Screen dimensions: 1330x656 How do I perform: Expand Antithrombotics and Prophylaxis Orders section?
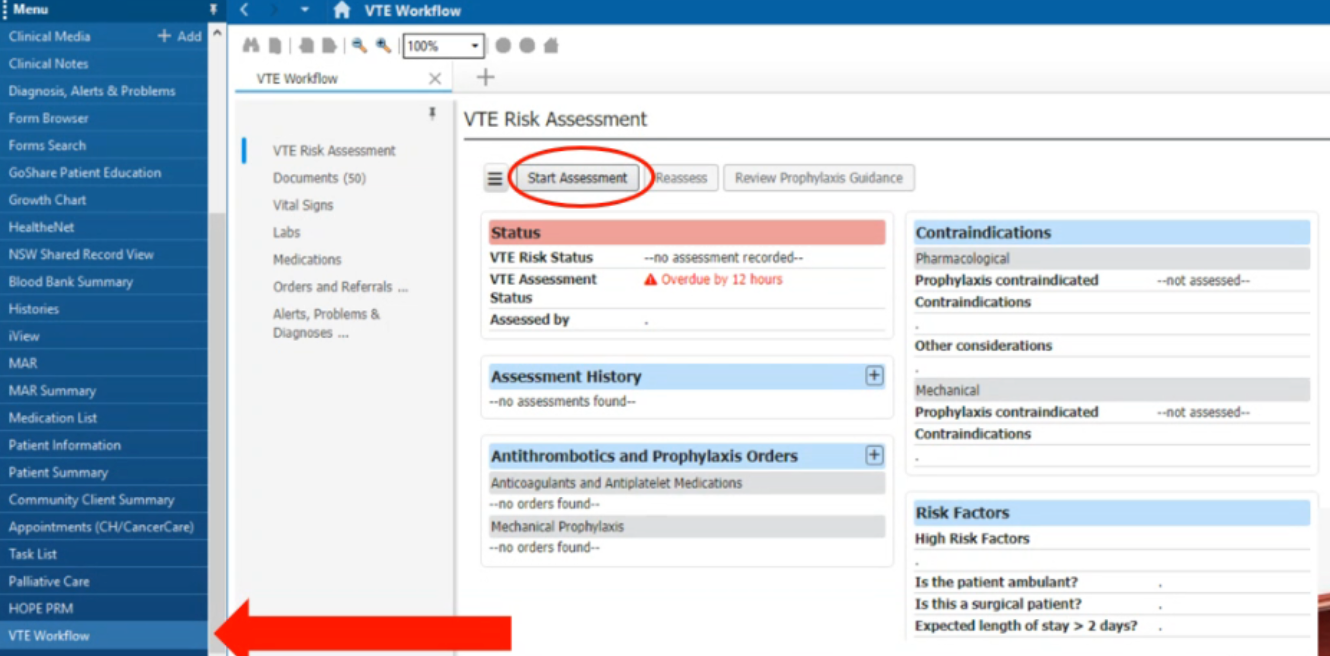tap(874, 456)
